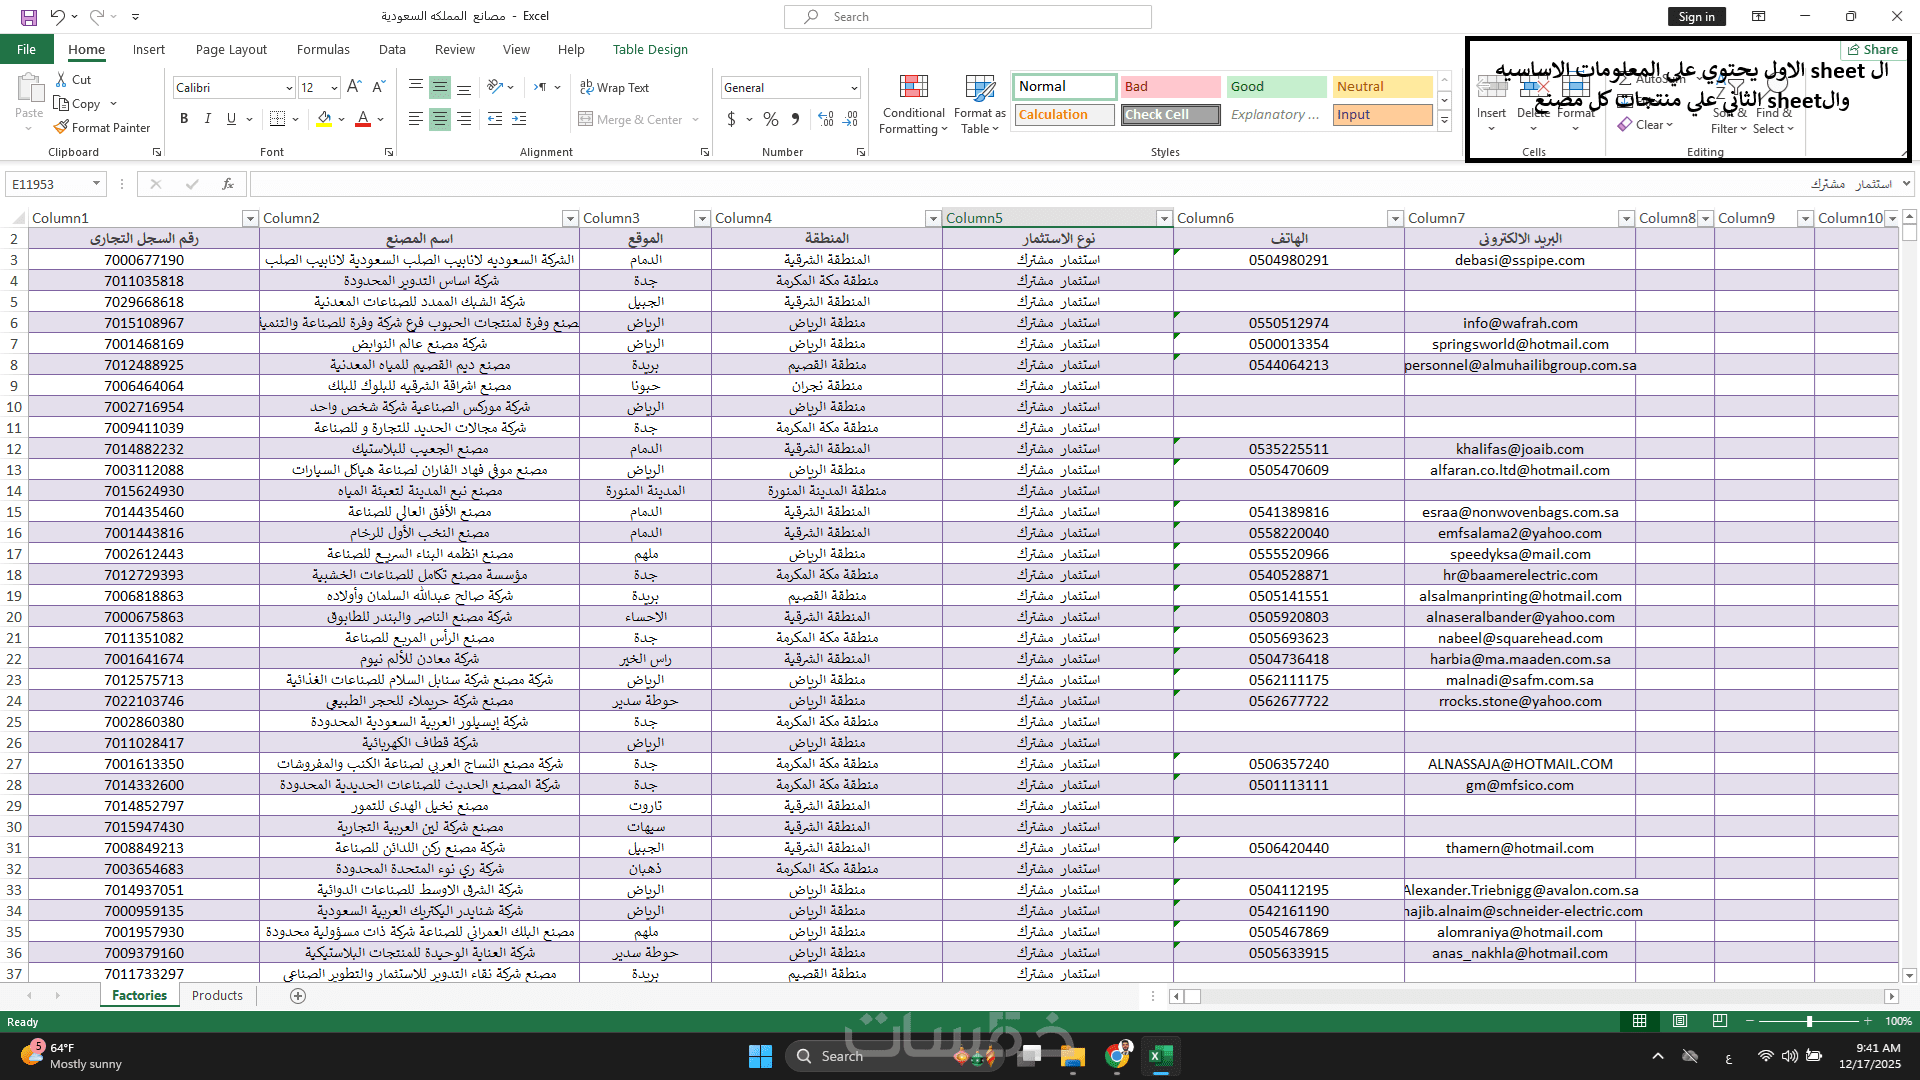Screen dimensions: 1920x1080
Task: Toggle Bold formatting
Action: coord(184,119)
